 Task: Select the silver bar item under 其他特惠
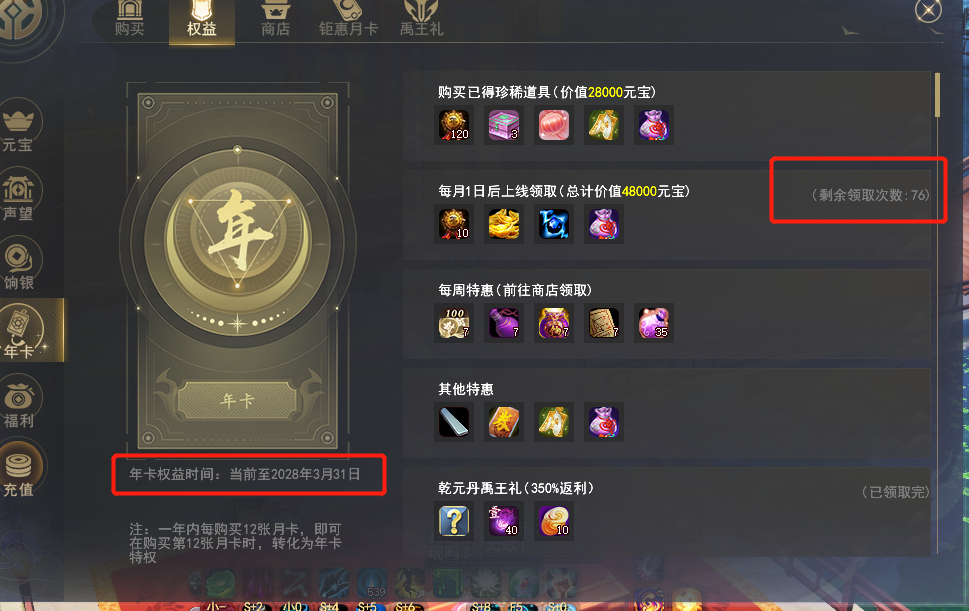[454, 422]
